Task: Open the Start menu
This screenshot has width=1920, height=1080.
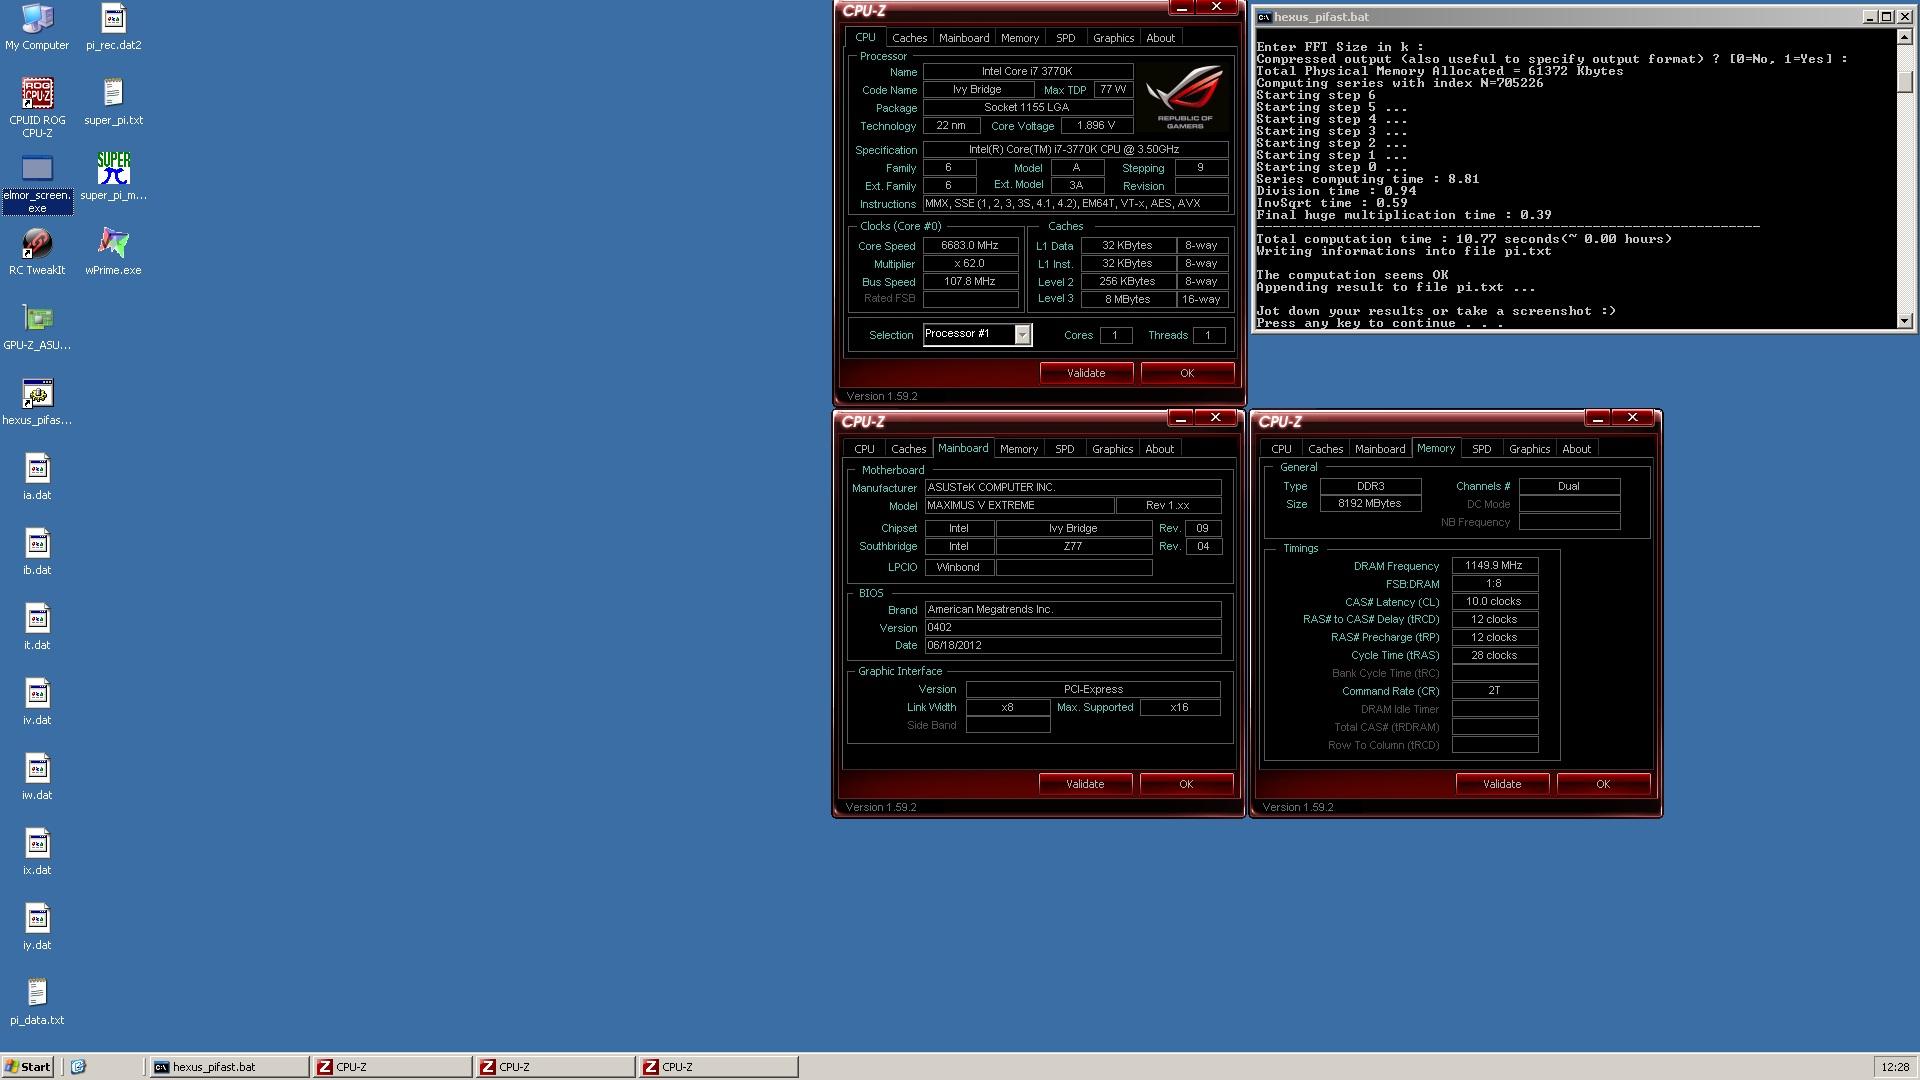Action: point(28,1067)
